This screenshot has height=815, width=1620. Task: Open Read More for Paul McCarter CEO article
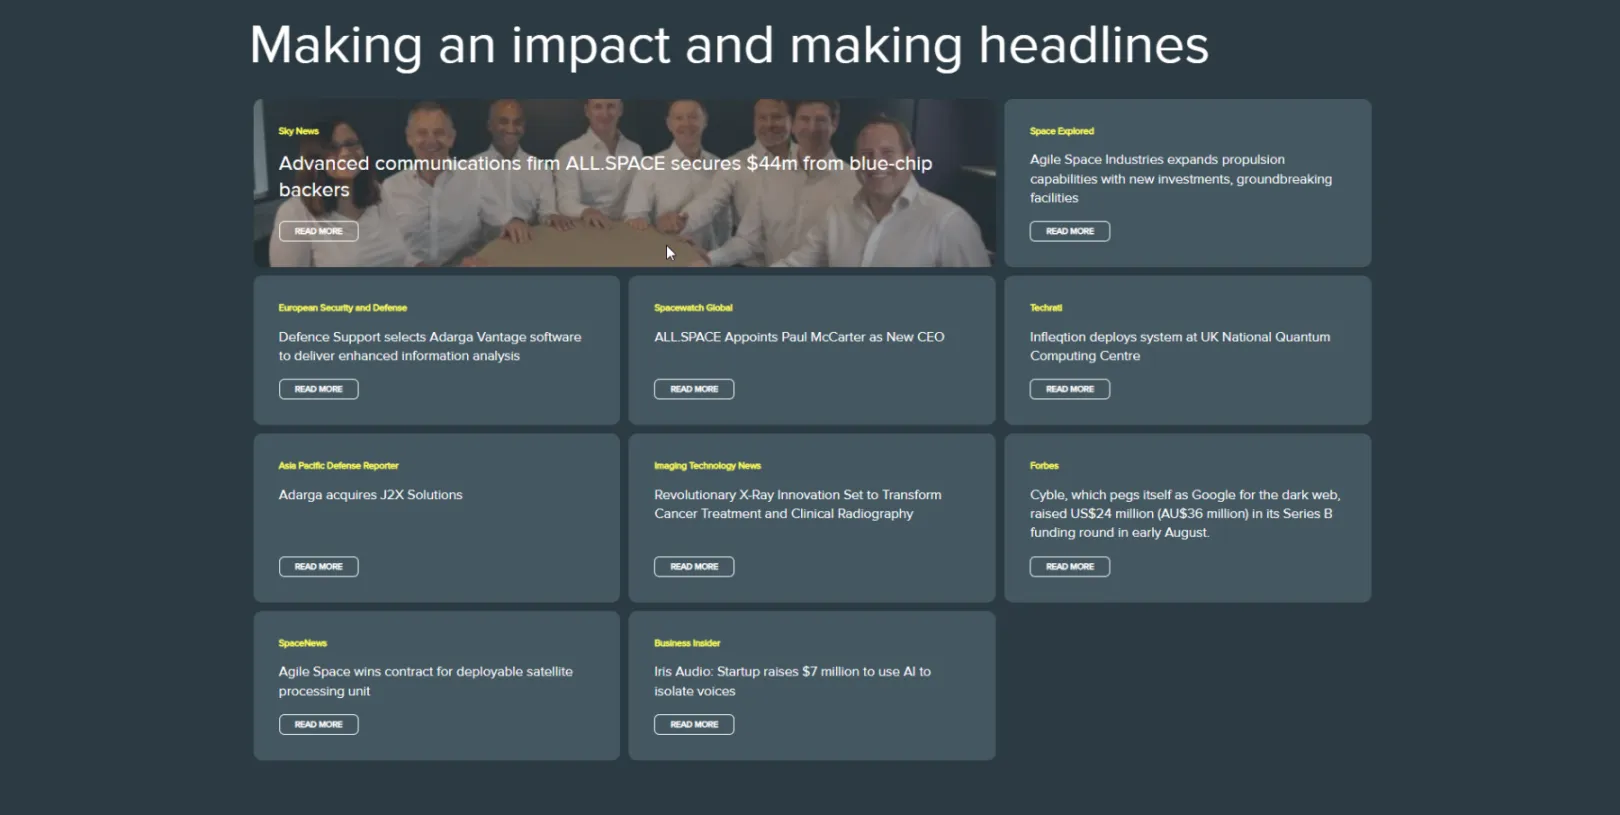coord(693,389)
